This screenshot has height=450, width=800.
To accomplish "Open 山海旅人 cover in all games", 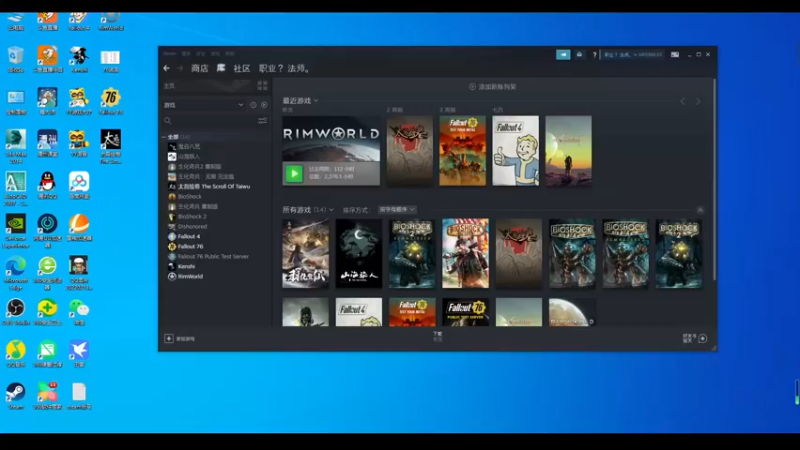I will pos(359,254).
